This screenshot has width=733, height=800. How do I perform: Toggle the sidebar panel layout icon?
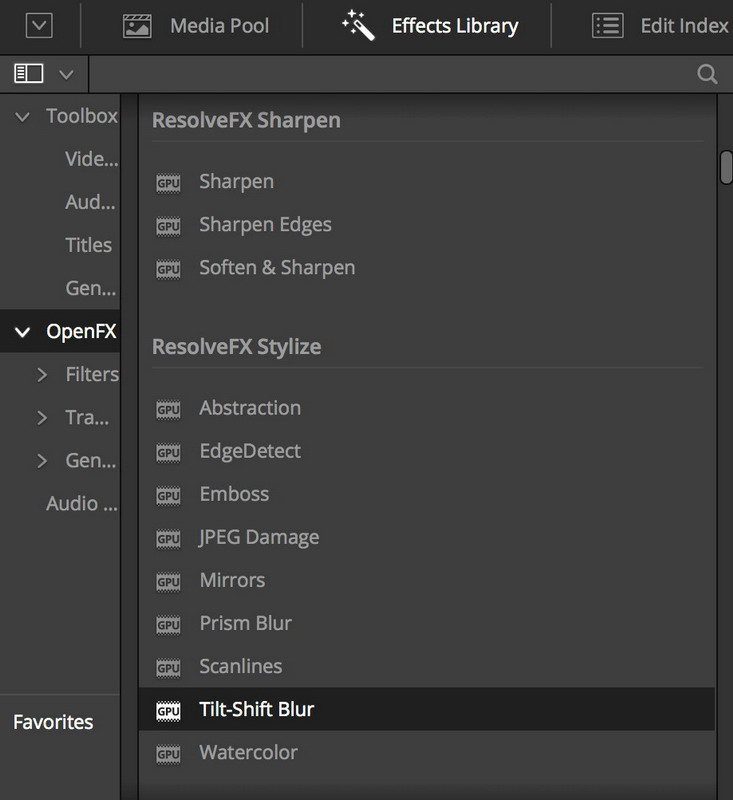[x=29, y=73]
